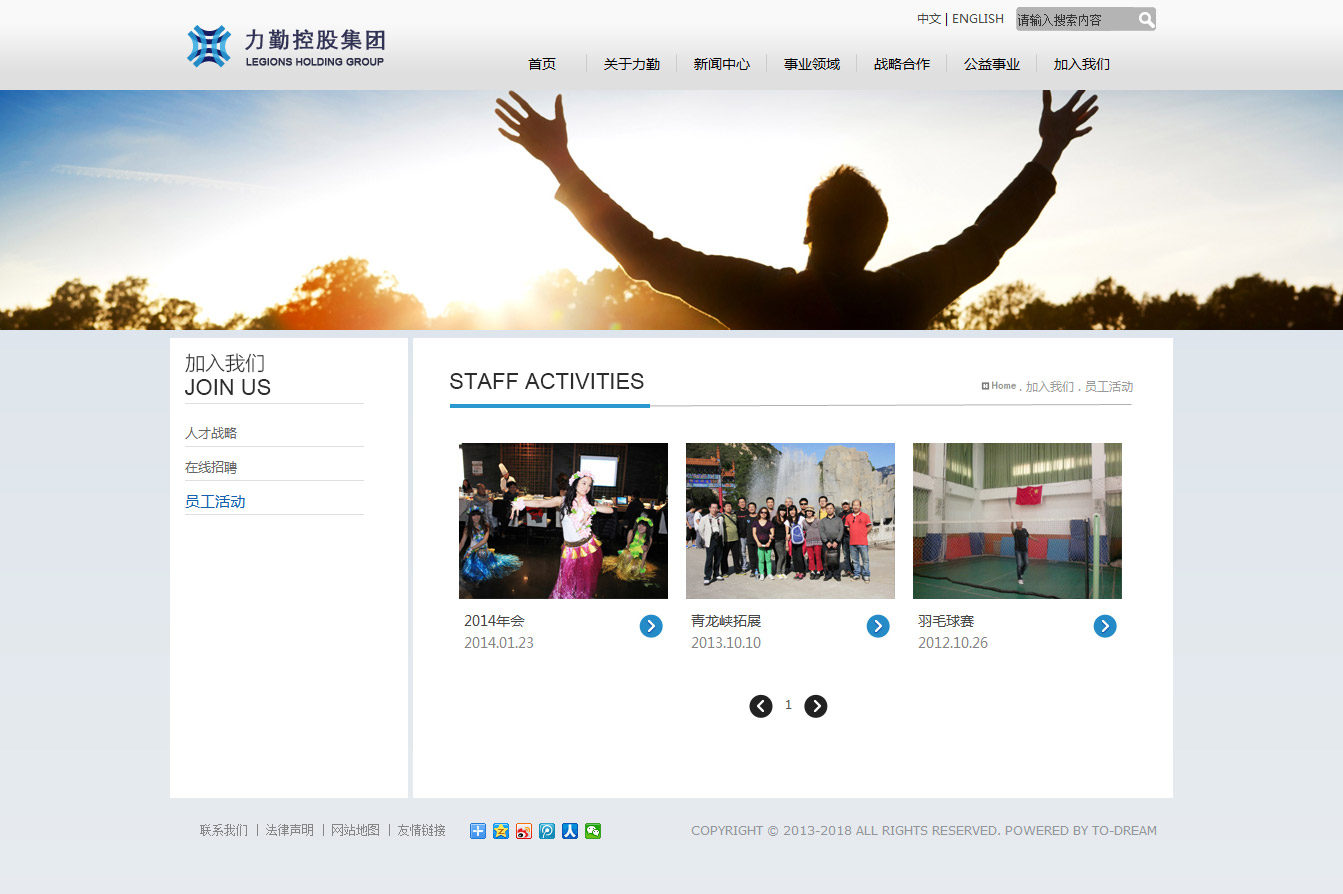Screen dimensions: 1343x894
Task: Share to Renren icon
Action: coord(570,831)
